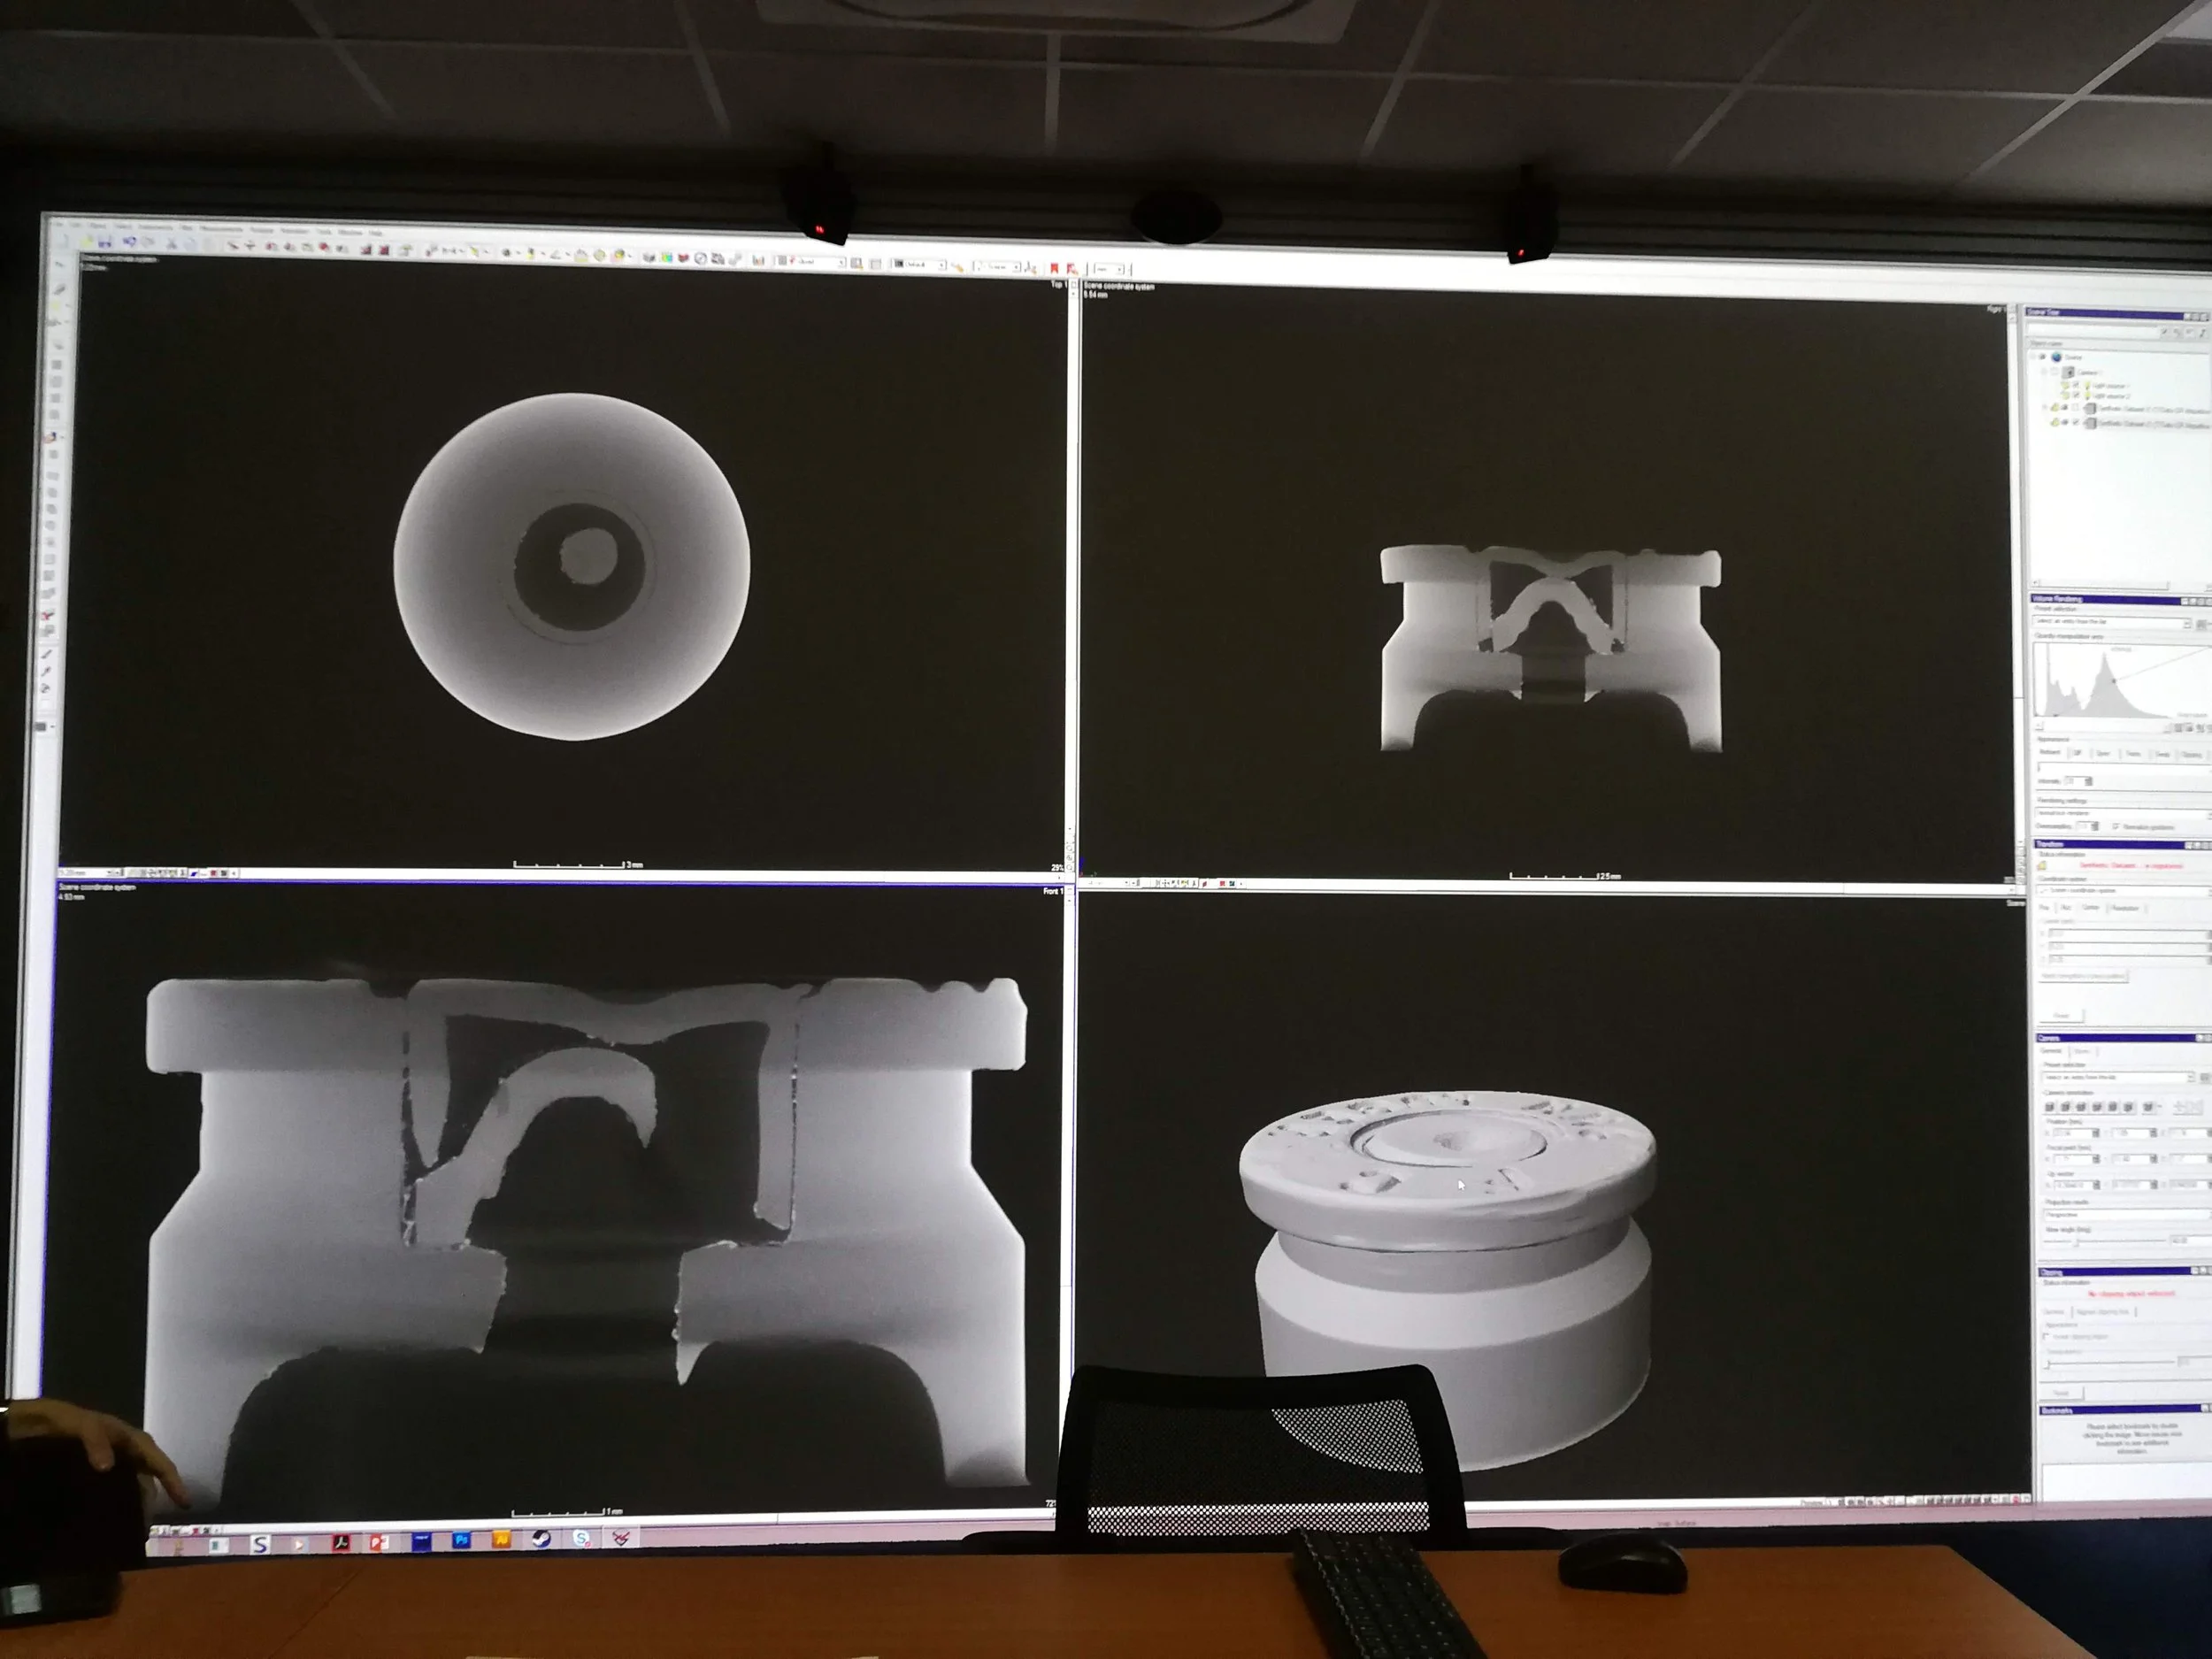This screenshot has height=1659, width=2212.
Task: Click the Intensity stepper in the Appearance section
Action: click(2088, 781)
